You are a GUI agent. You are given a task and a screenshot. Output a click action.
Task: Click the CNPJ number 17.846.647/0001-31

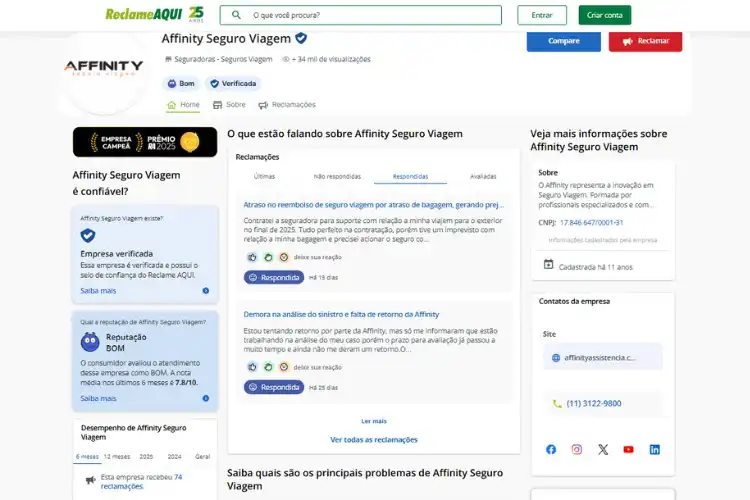click(x=592, y=222)
